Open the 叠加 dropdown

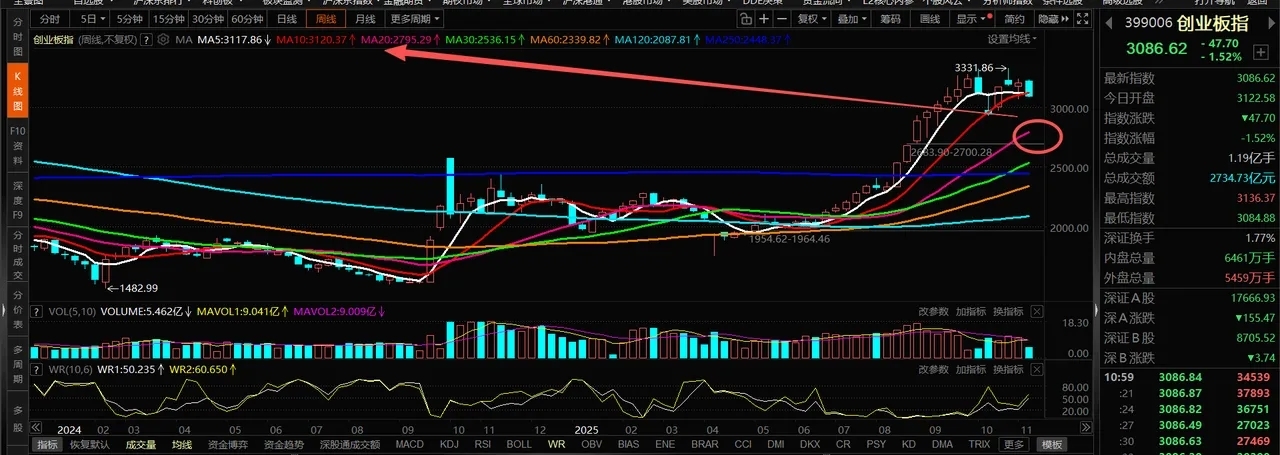(x=851, y=19)
